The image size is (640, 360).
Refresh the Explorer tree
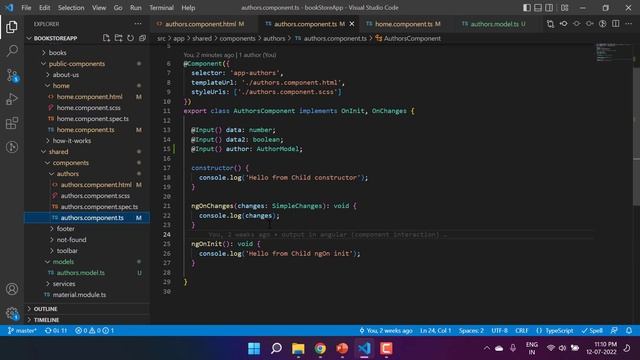130,38
